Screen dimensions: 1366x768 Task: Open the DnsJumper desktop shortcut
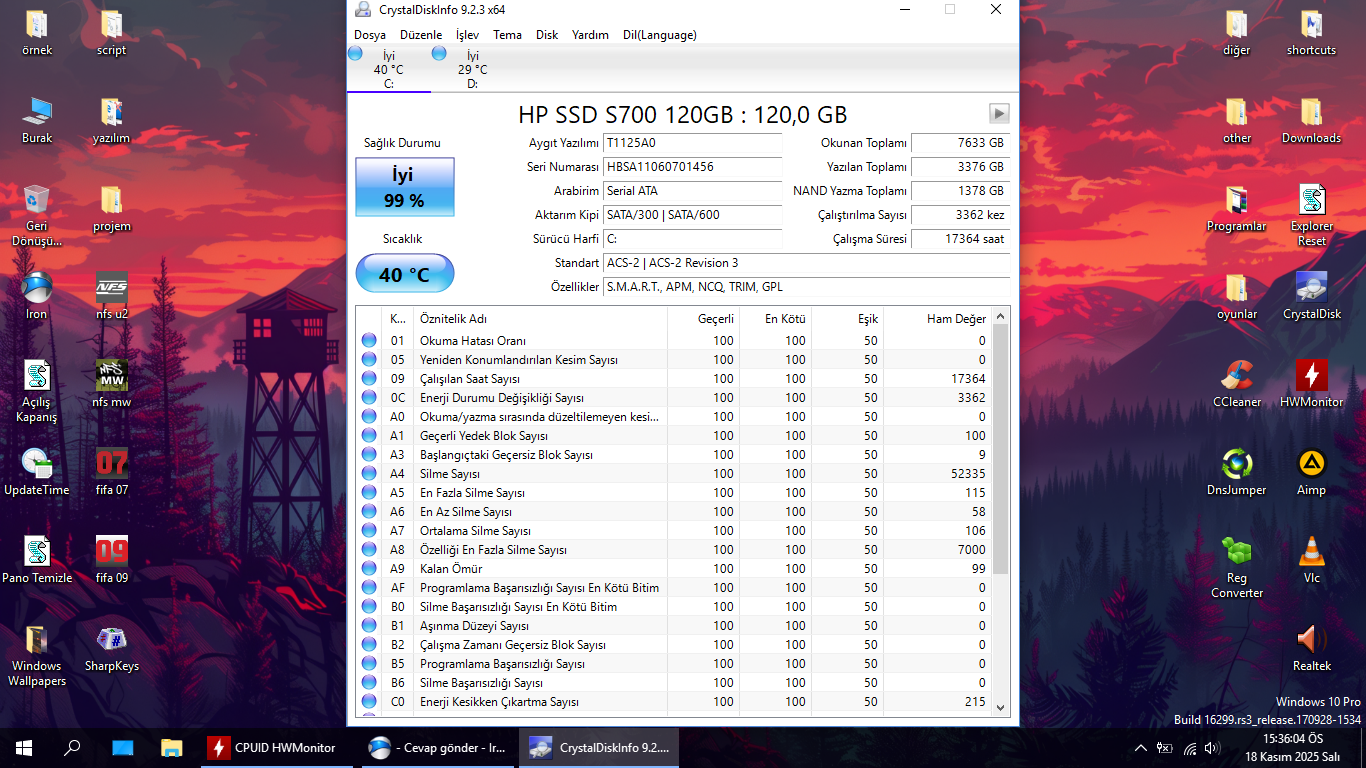coord(1237,472)
